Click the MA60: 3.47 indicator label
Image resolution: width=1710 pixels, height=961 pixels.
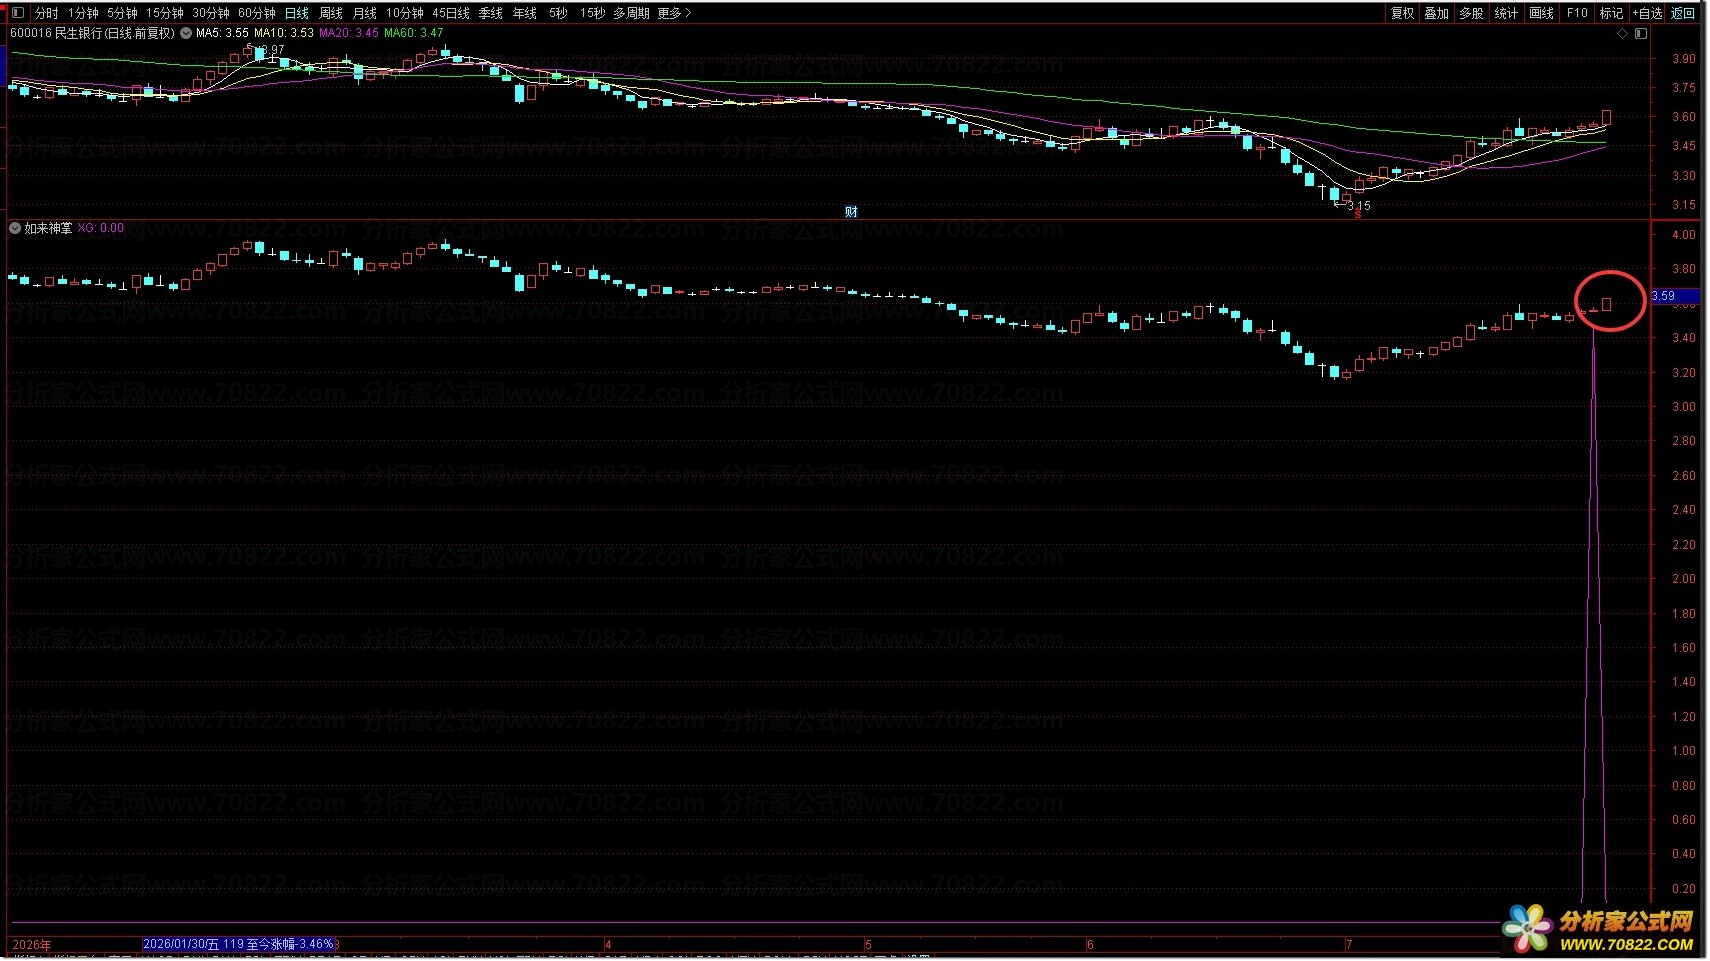pyautogui.click(x=414, y=33)
